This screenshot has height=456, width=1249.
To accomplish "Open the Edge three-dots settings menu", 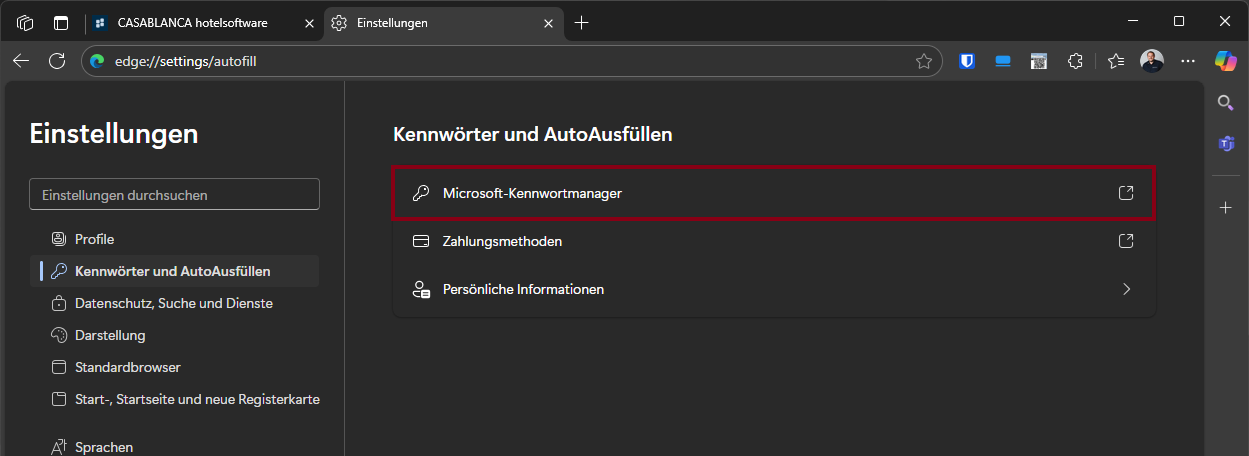I will [1188, 61].
